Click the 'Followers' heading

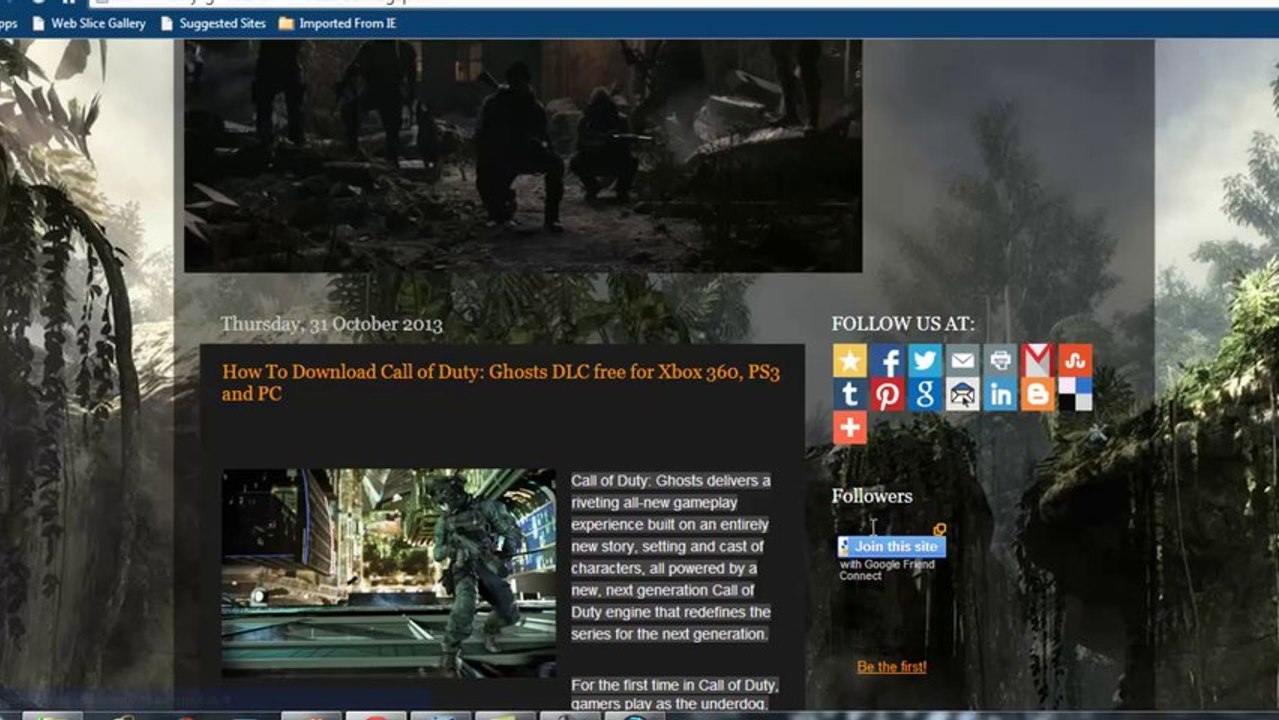coord(871,496)
